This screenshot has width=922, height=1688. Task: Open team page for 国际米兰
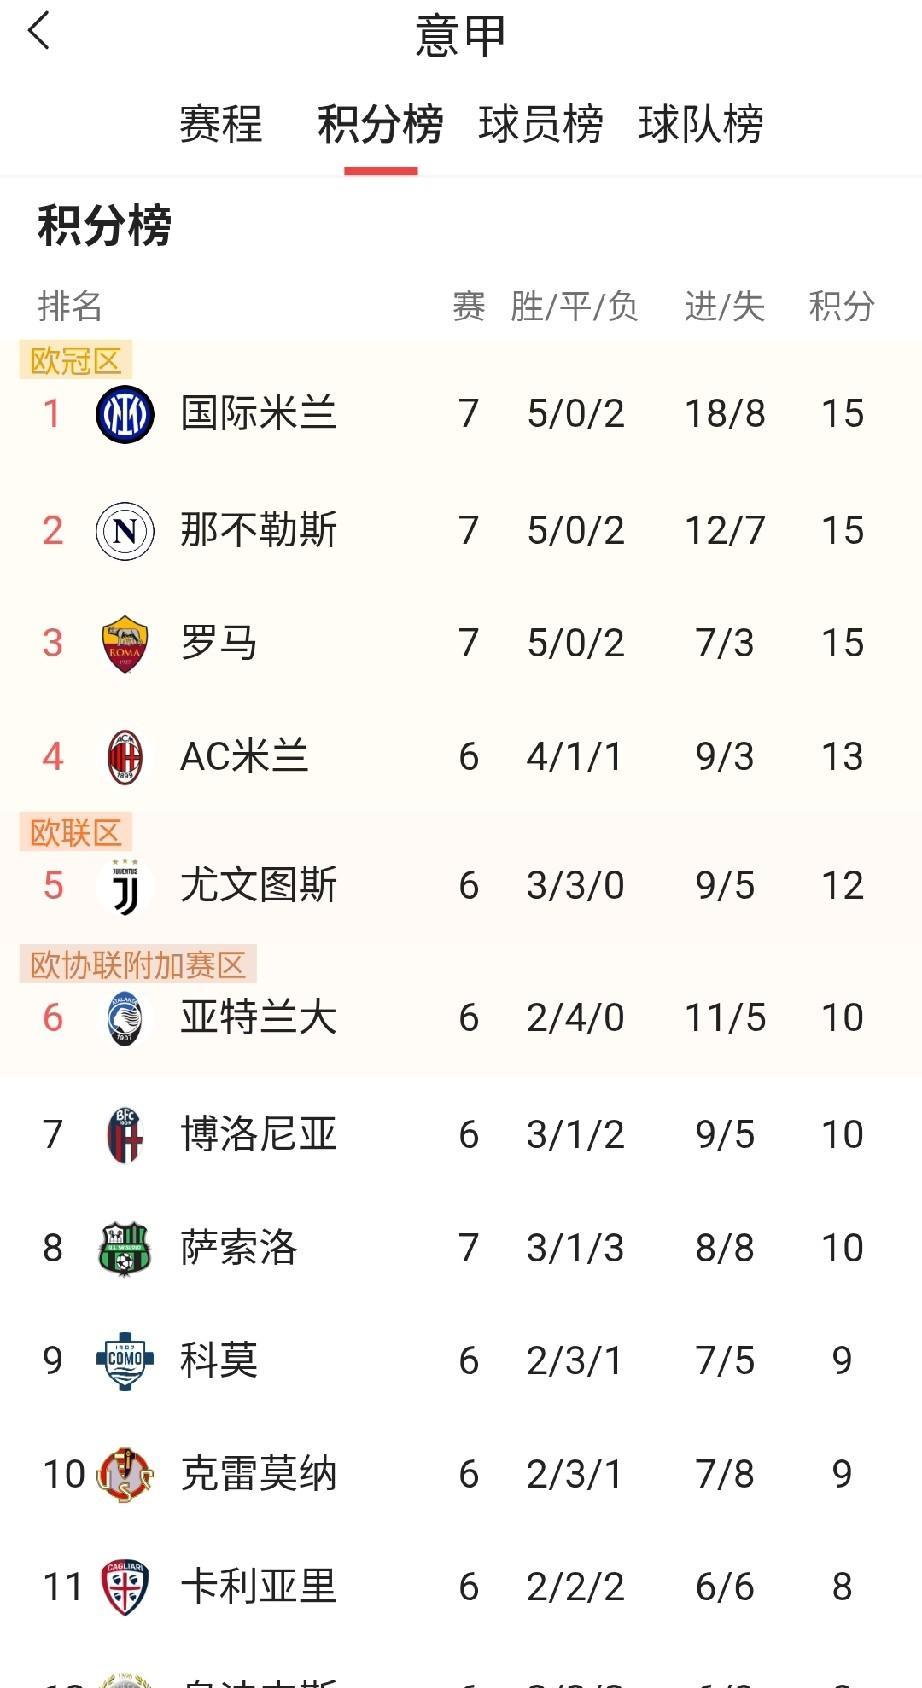coord(258,414)
